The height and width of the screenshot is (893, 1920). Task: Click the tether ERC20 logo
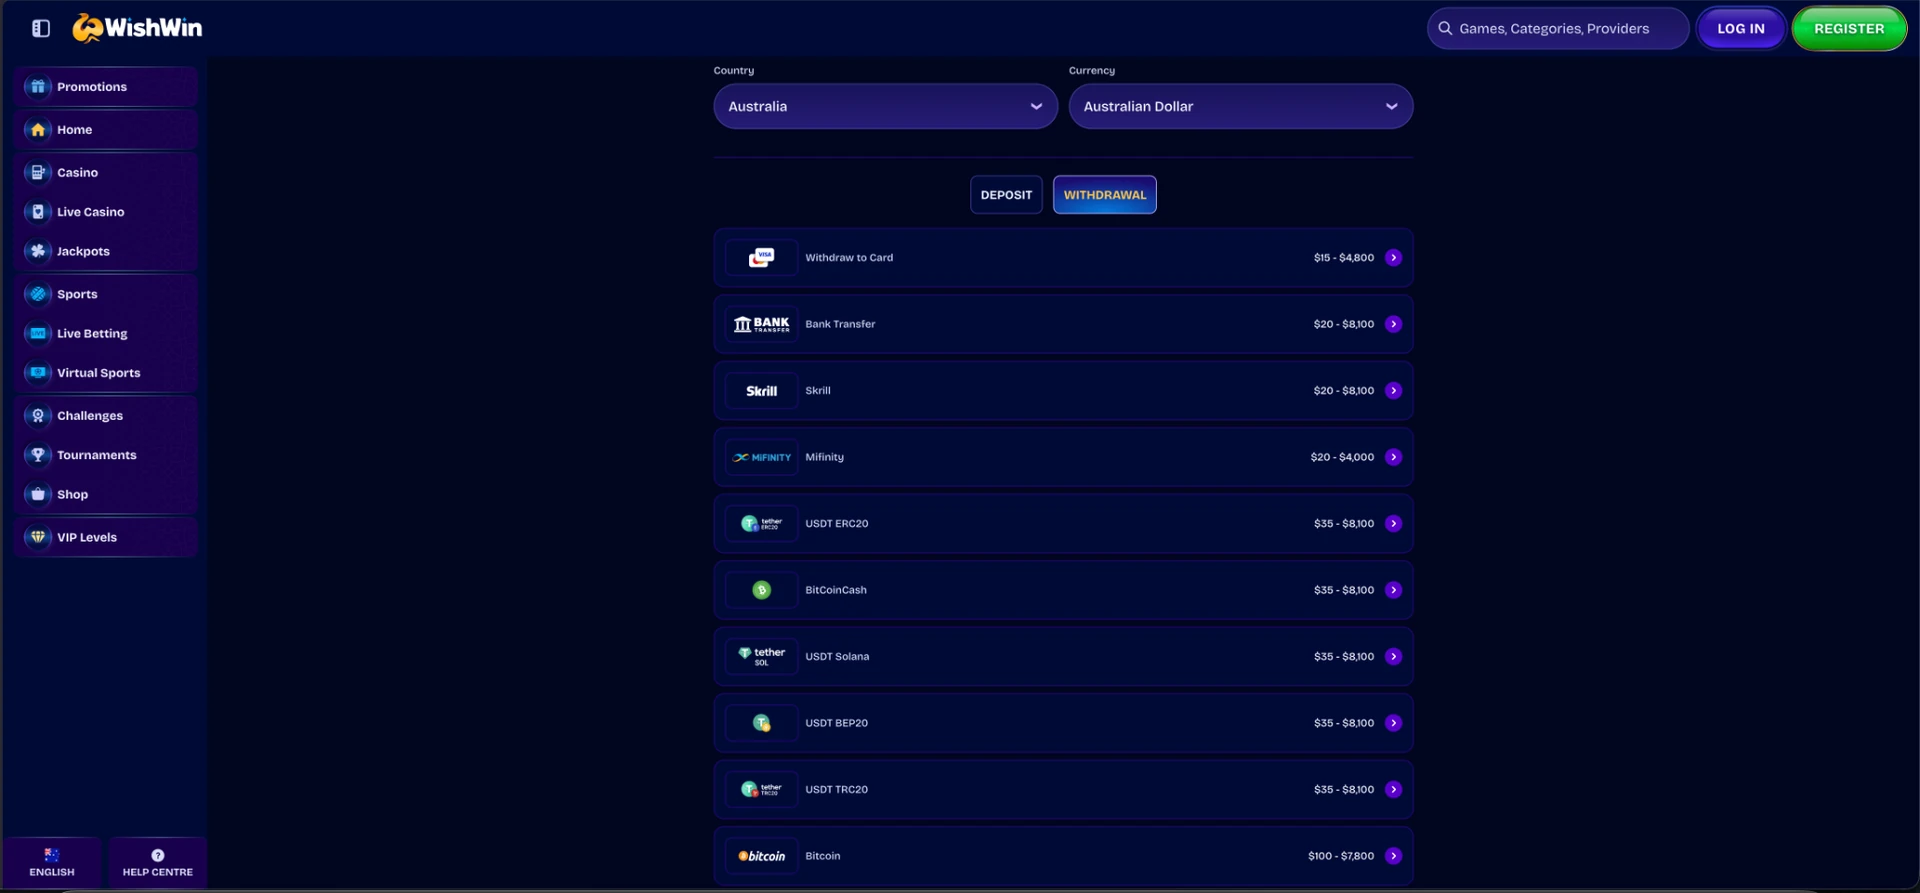(762, 524)
